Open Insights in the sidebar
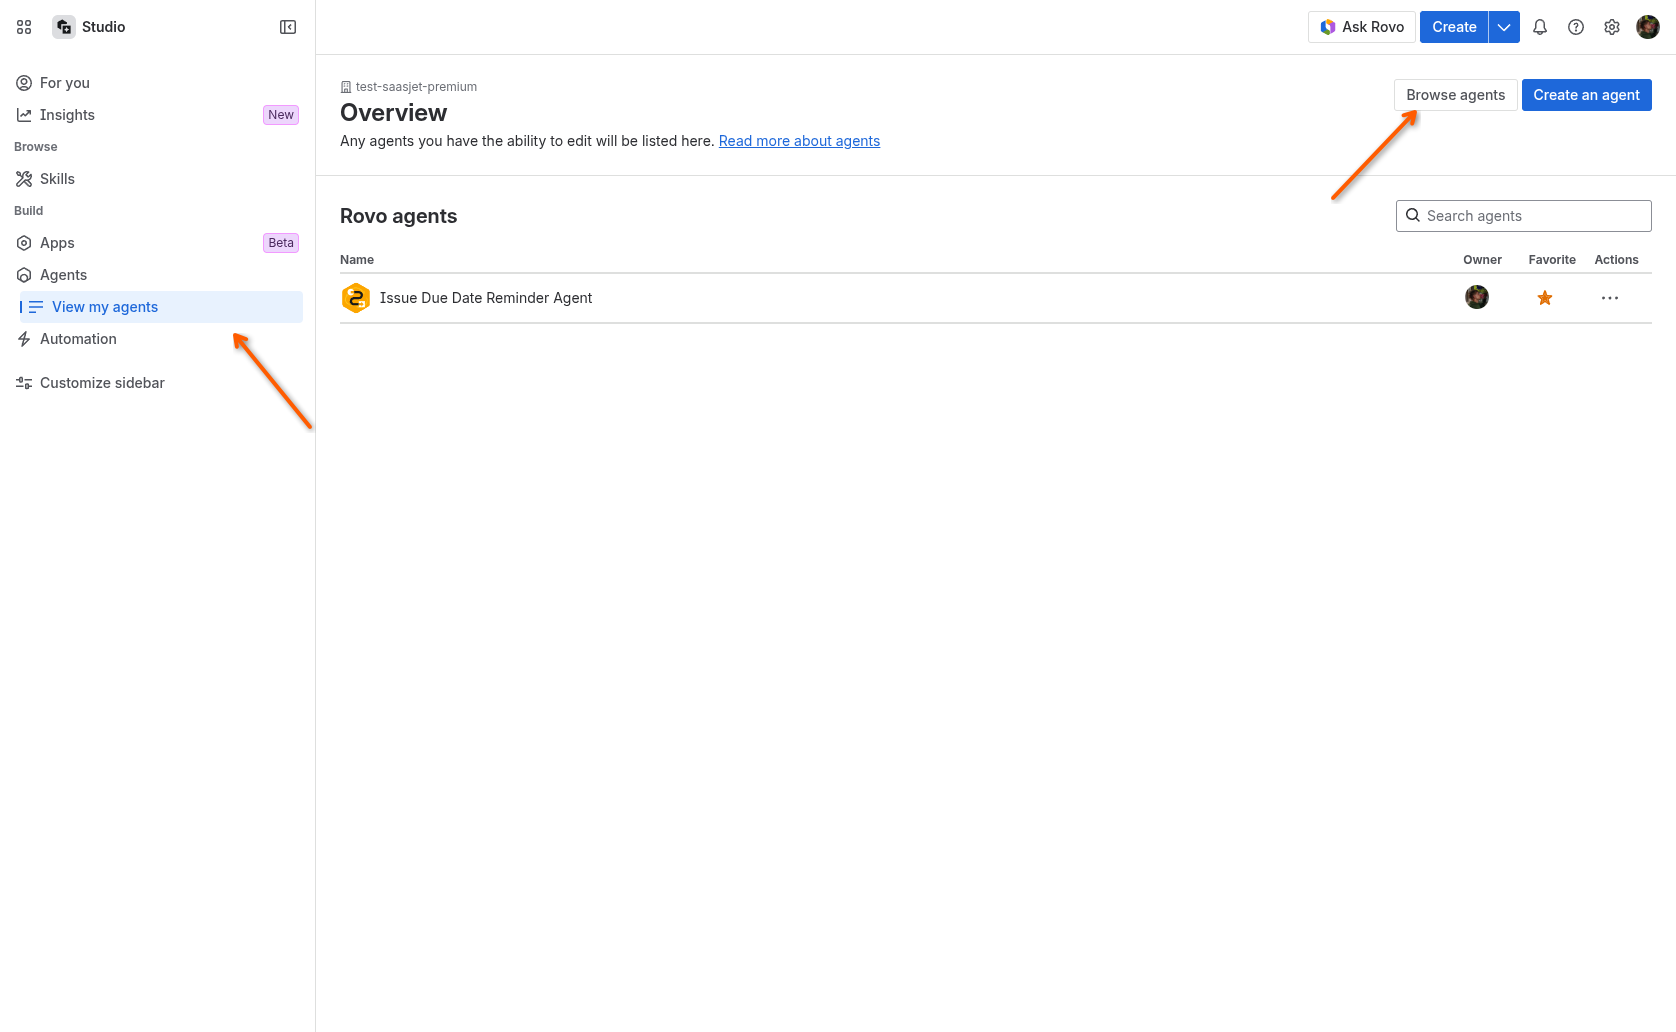 pos(67,115)
